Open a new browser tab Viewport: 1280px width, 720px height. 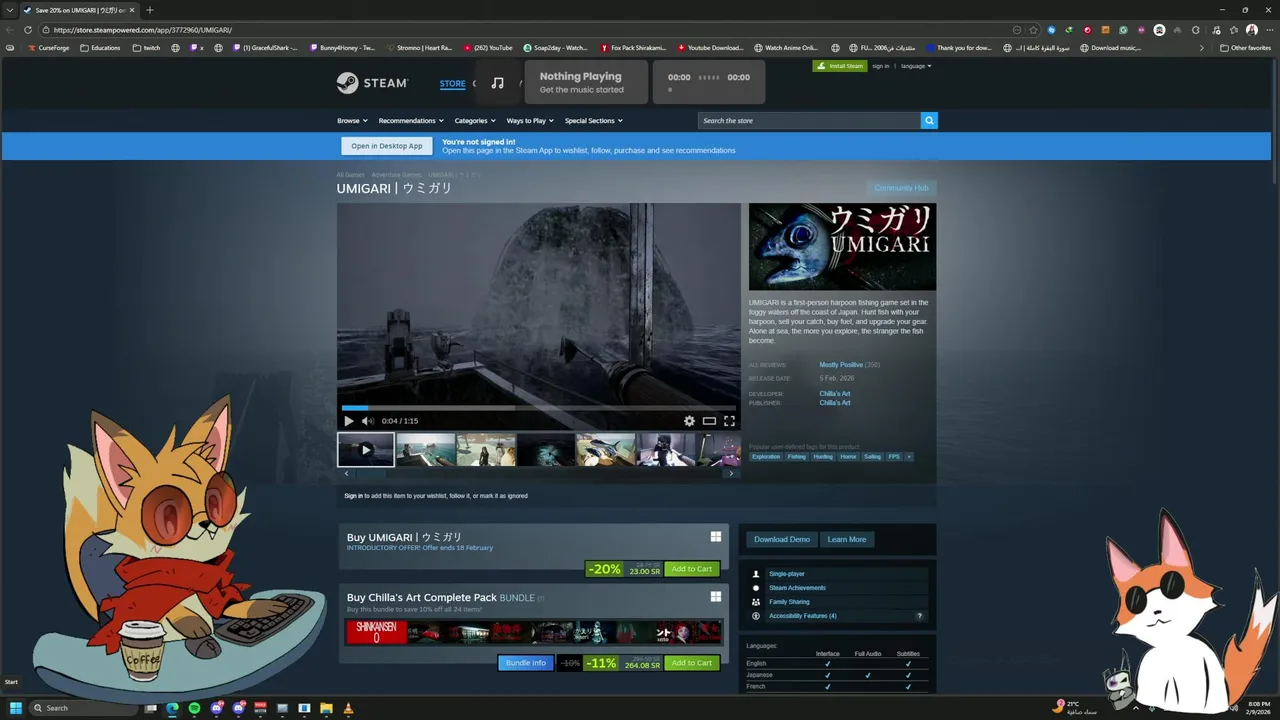149,10
